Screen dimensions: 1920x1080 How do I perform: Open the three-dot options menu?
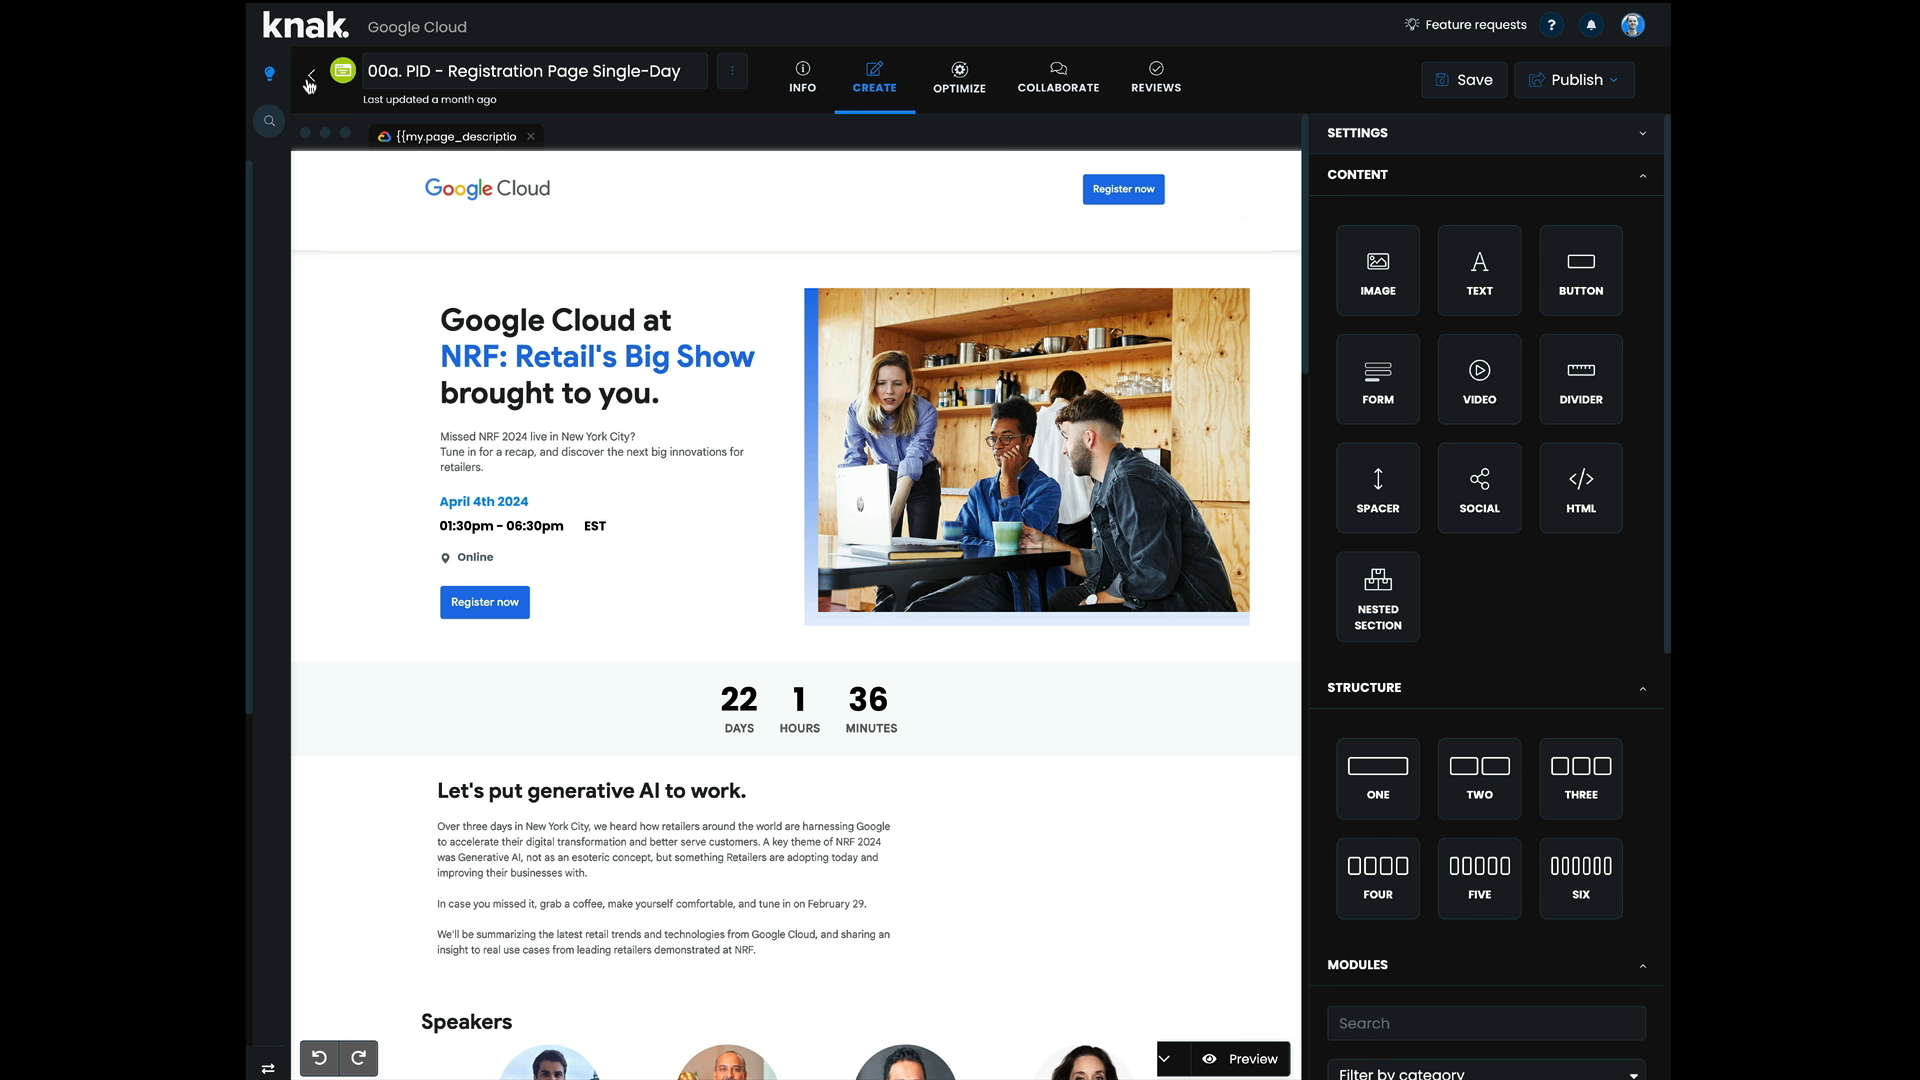coord(732,71)
